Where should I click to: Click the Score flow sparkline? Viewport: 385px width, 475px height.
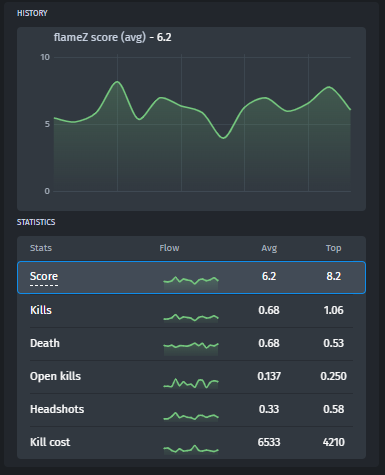pos(191,282)
